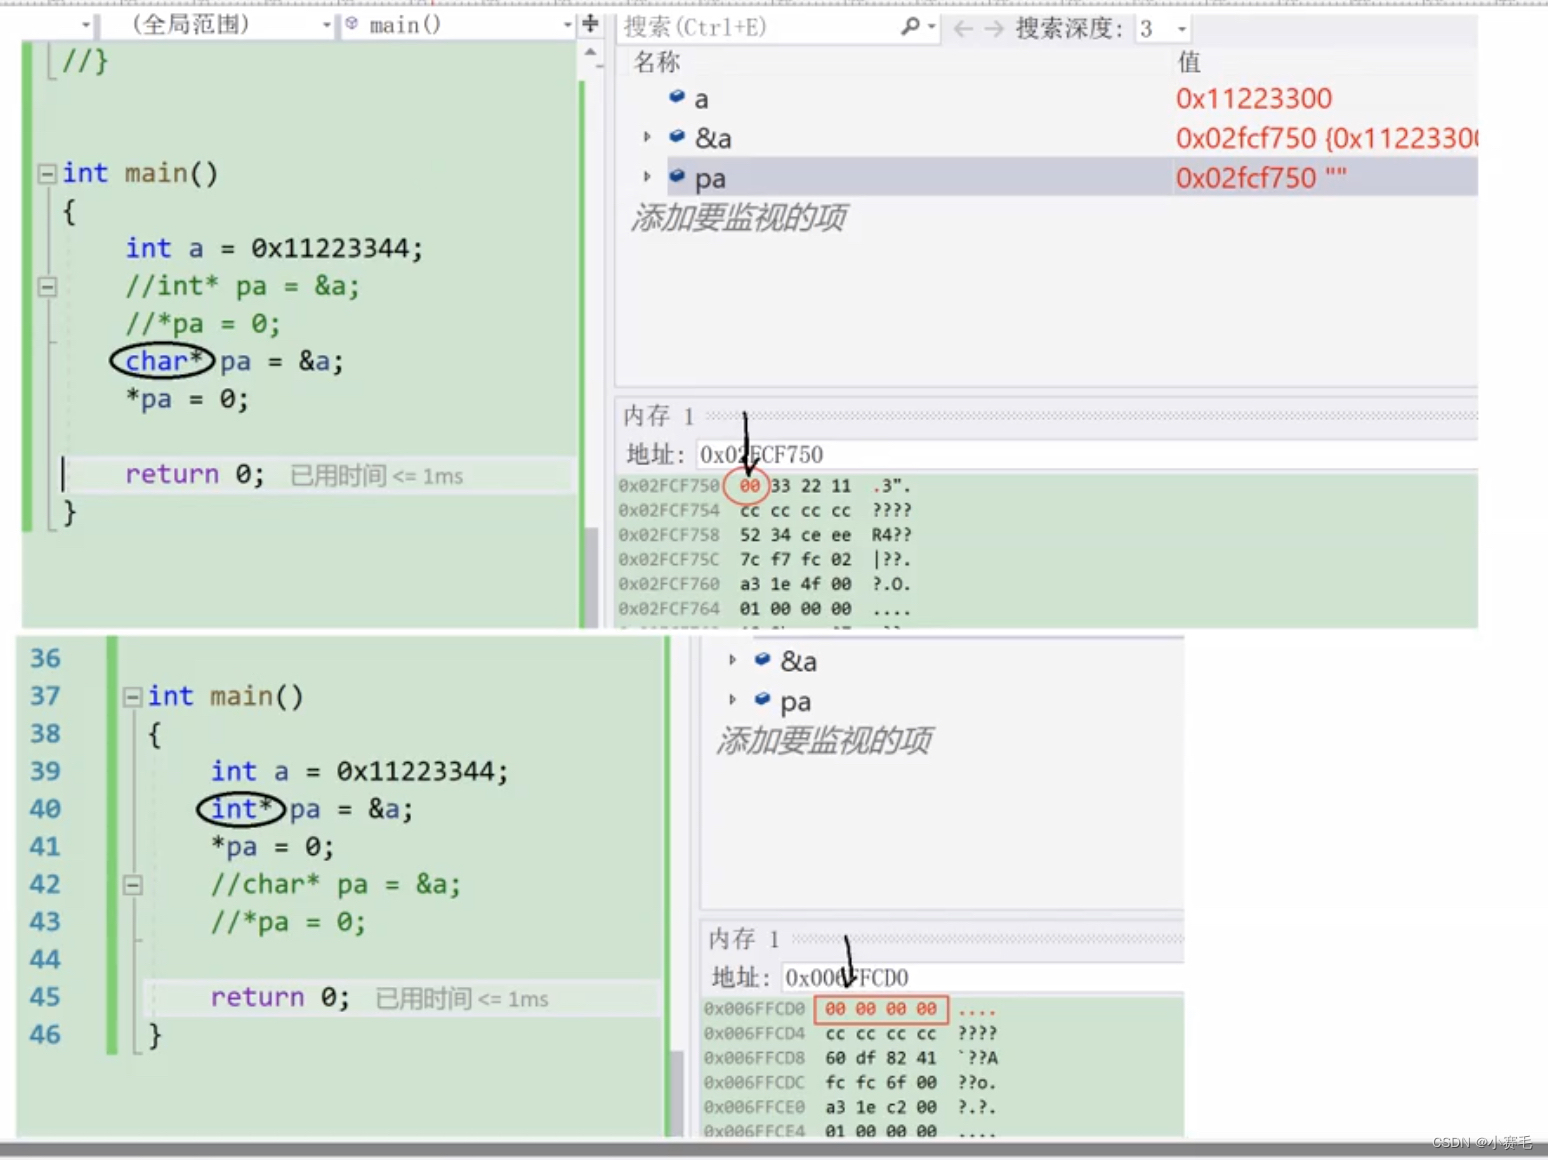Click the value 0x02fcf750 of pa

click(1246, 178)
